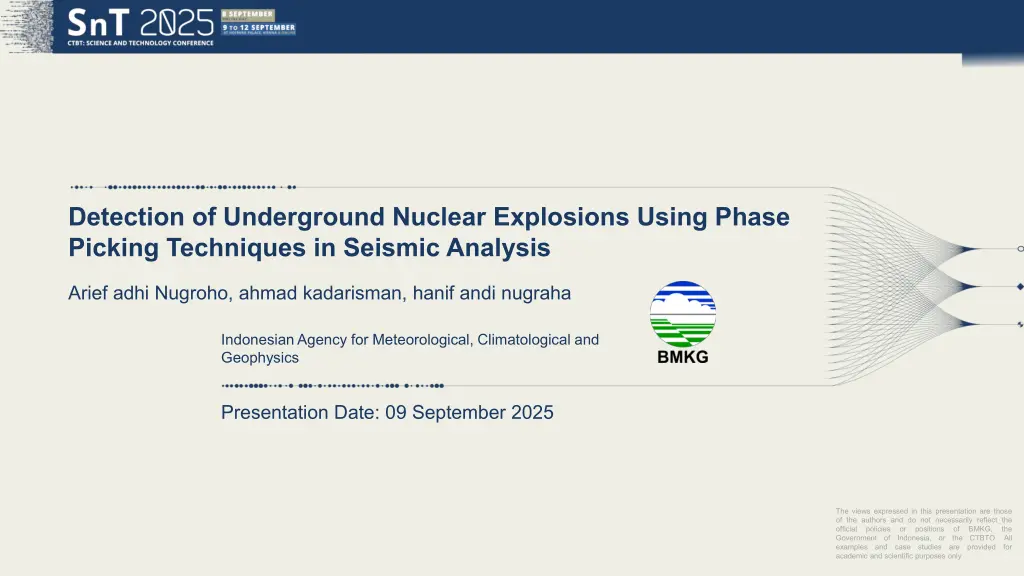
Task: Click the CTBT Science and Technology Conference tagline
Action: [139, 42]
